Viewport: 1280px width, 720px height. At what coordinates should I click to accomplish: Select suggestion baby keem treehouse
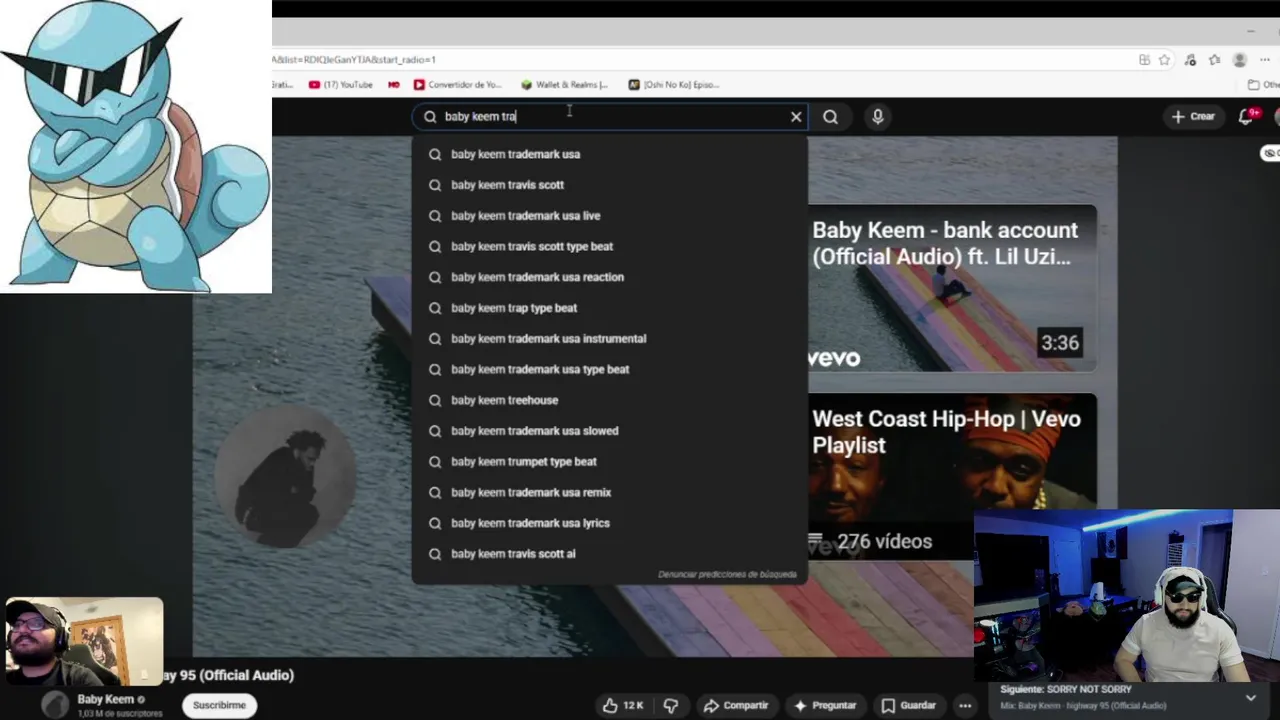[610, 400]
